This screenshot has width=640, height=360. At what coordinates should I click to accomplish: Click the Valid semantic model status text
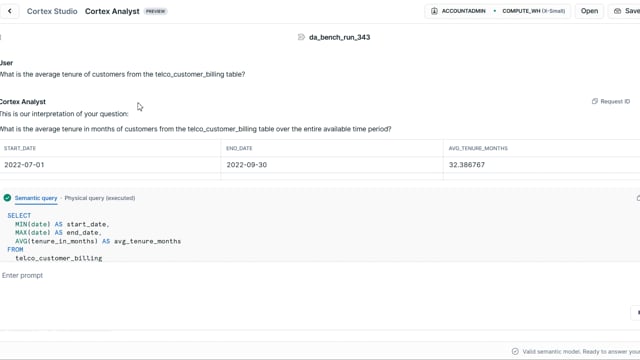click(x=581, y=351)
